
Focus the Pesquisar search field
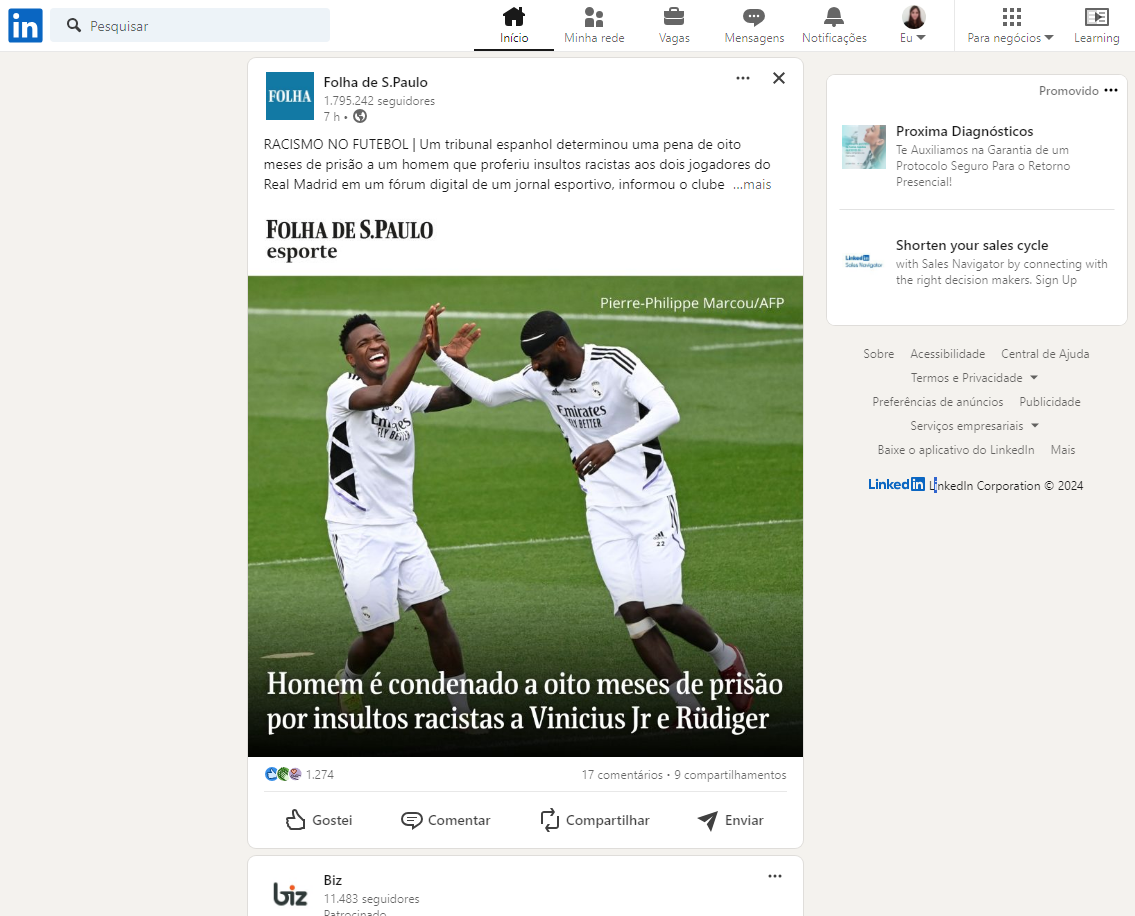click(190, 25)
